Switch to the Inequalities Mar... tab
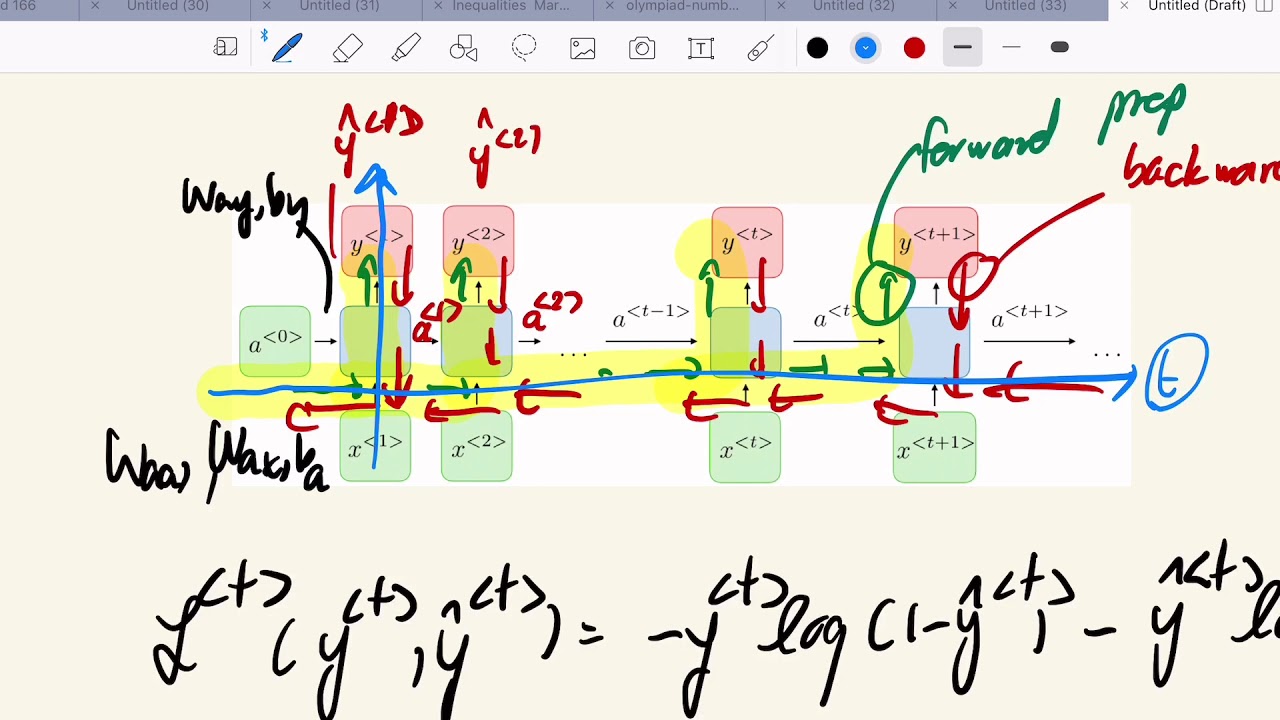 click(511, 6)
